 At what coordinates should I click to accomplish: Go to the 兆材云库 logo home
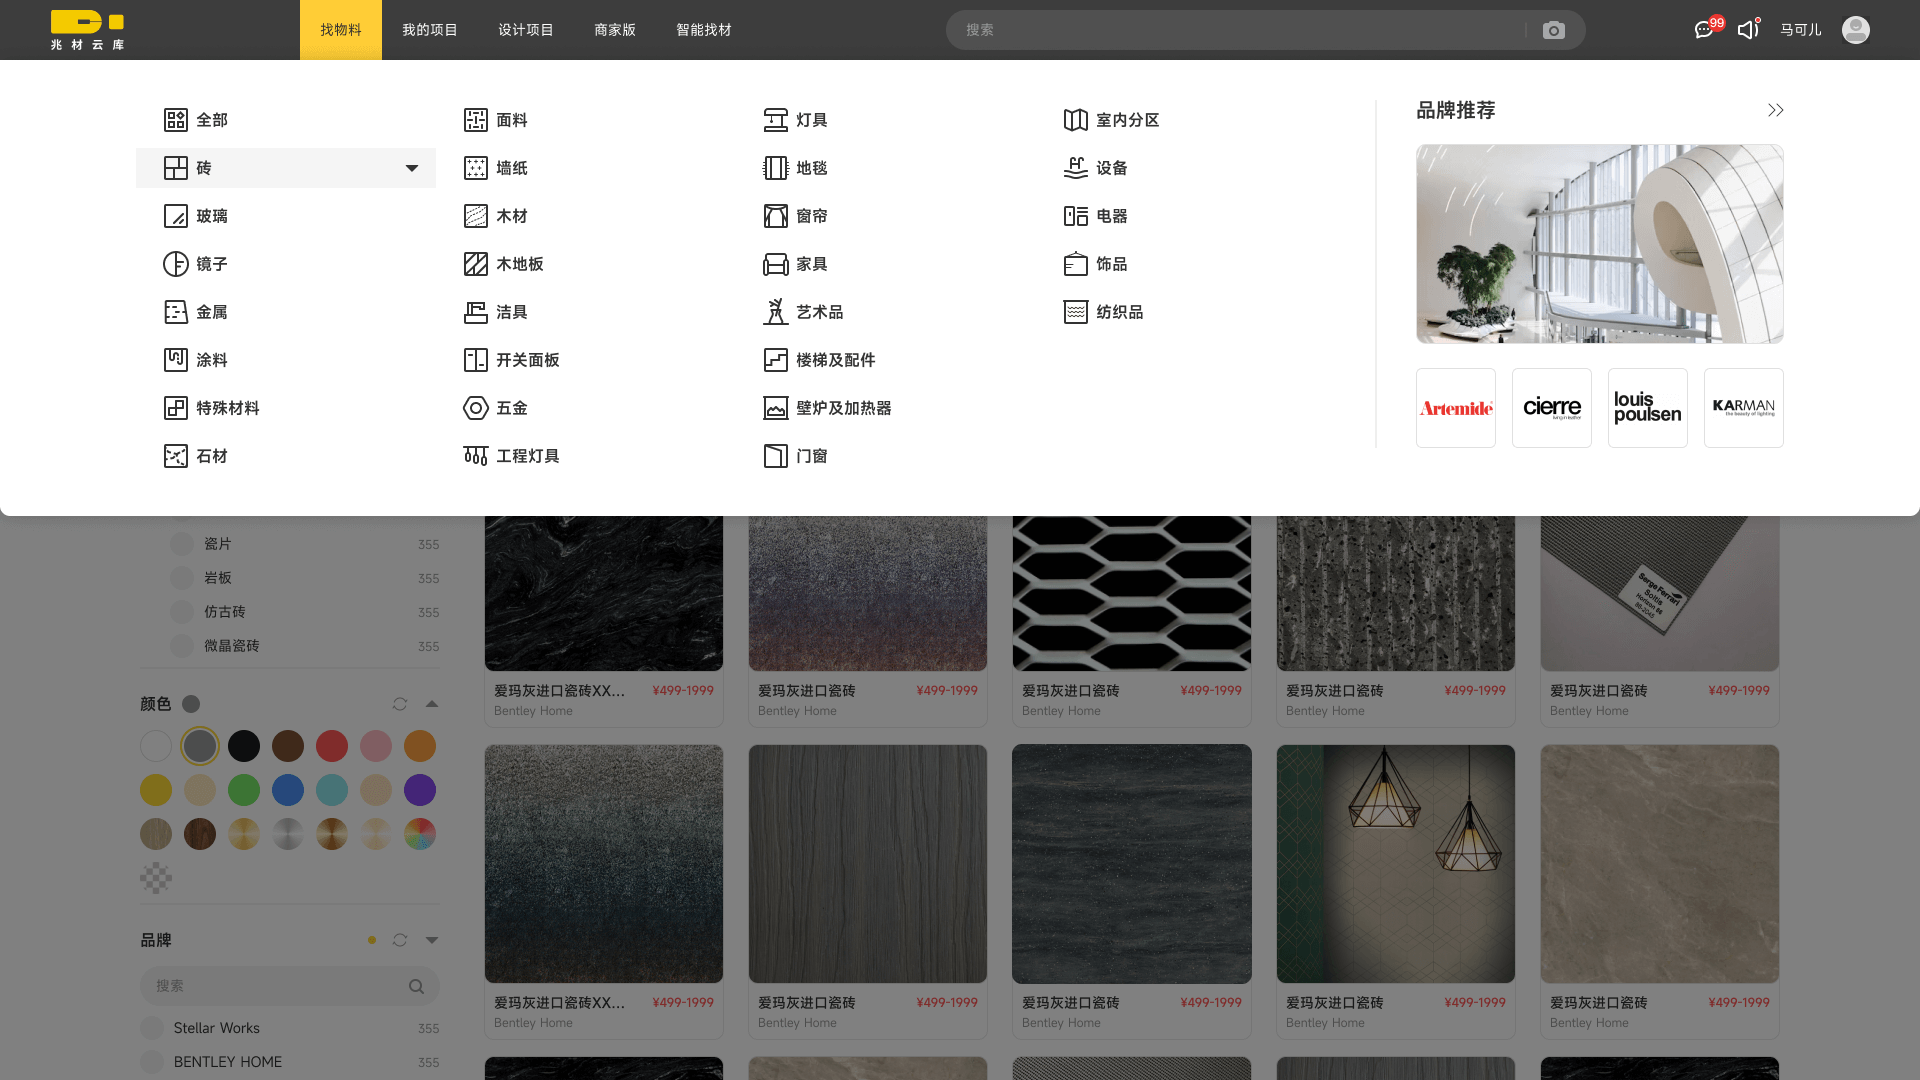pyautogui.click(x=88, y=30)
